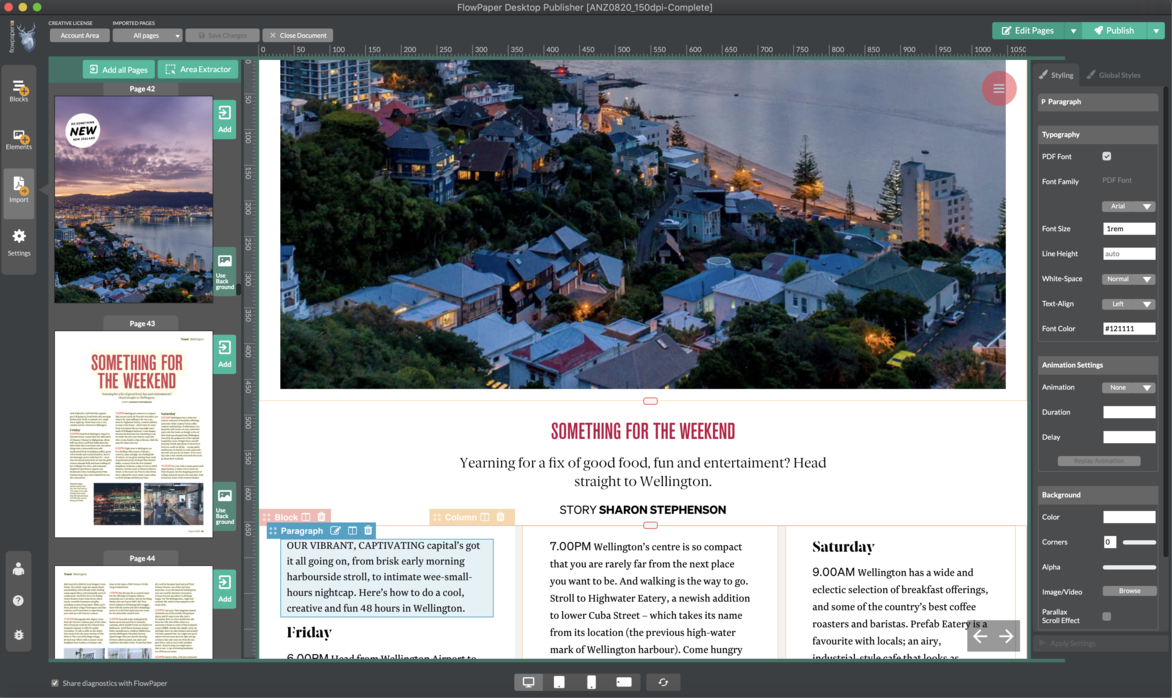Click the edit icon on Paragraph toolbar
1172x698 pixels.
(x=336, y=531)
